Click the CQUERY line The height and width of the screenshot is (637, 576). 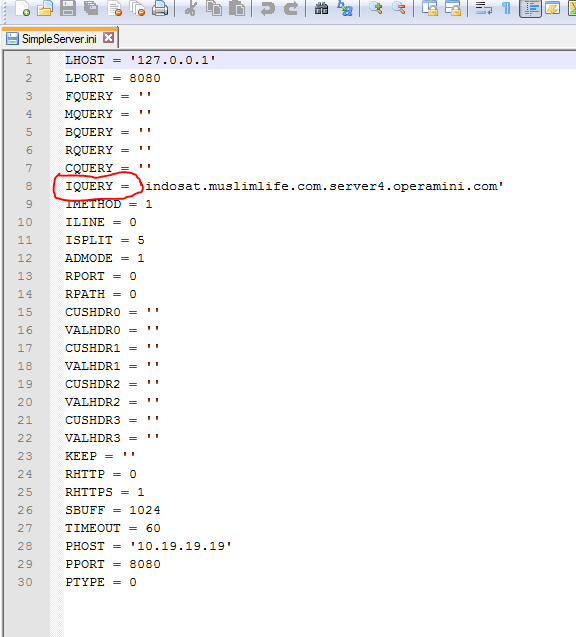[108, 168]
